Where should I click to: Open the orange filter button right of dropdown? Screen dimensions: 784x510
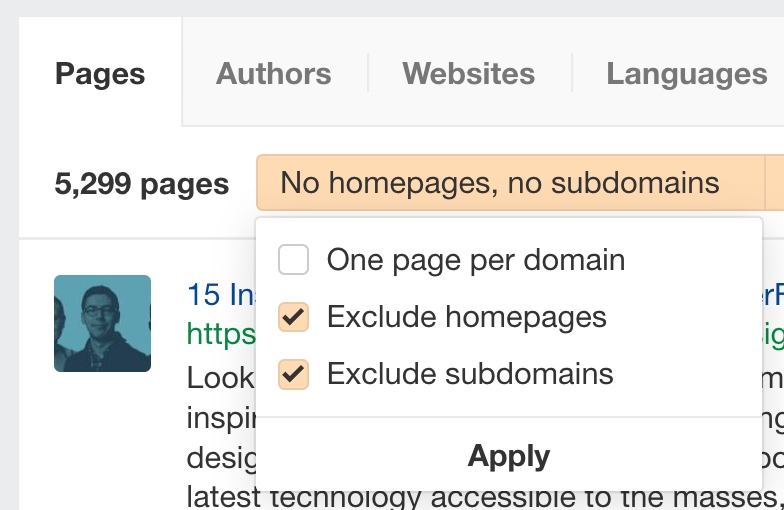(x=774, y=182)
